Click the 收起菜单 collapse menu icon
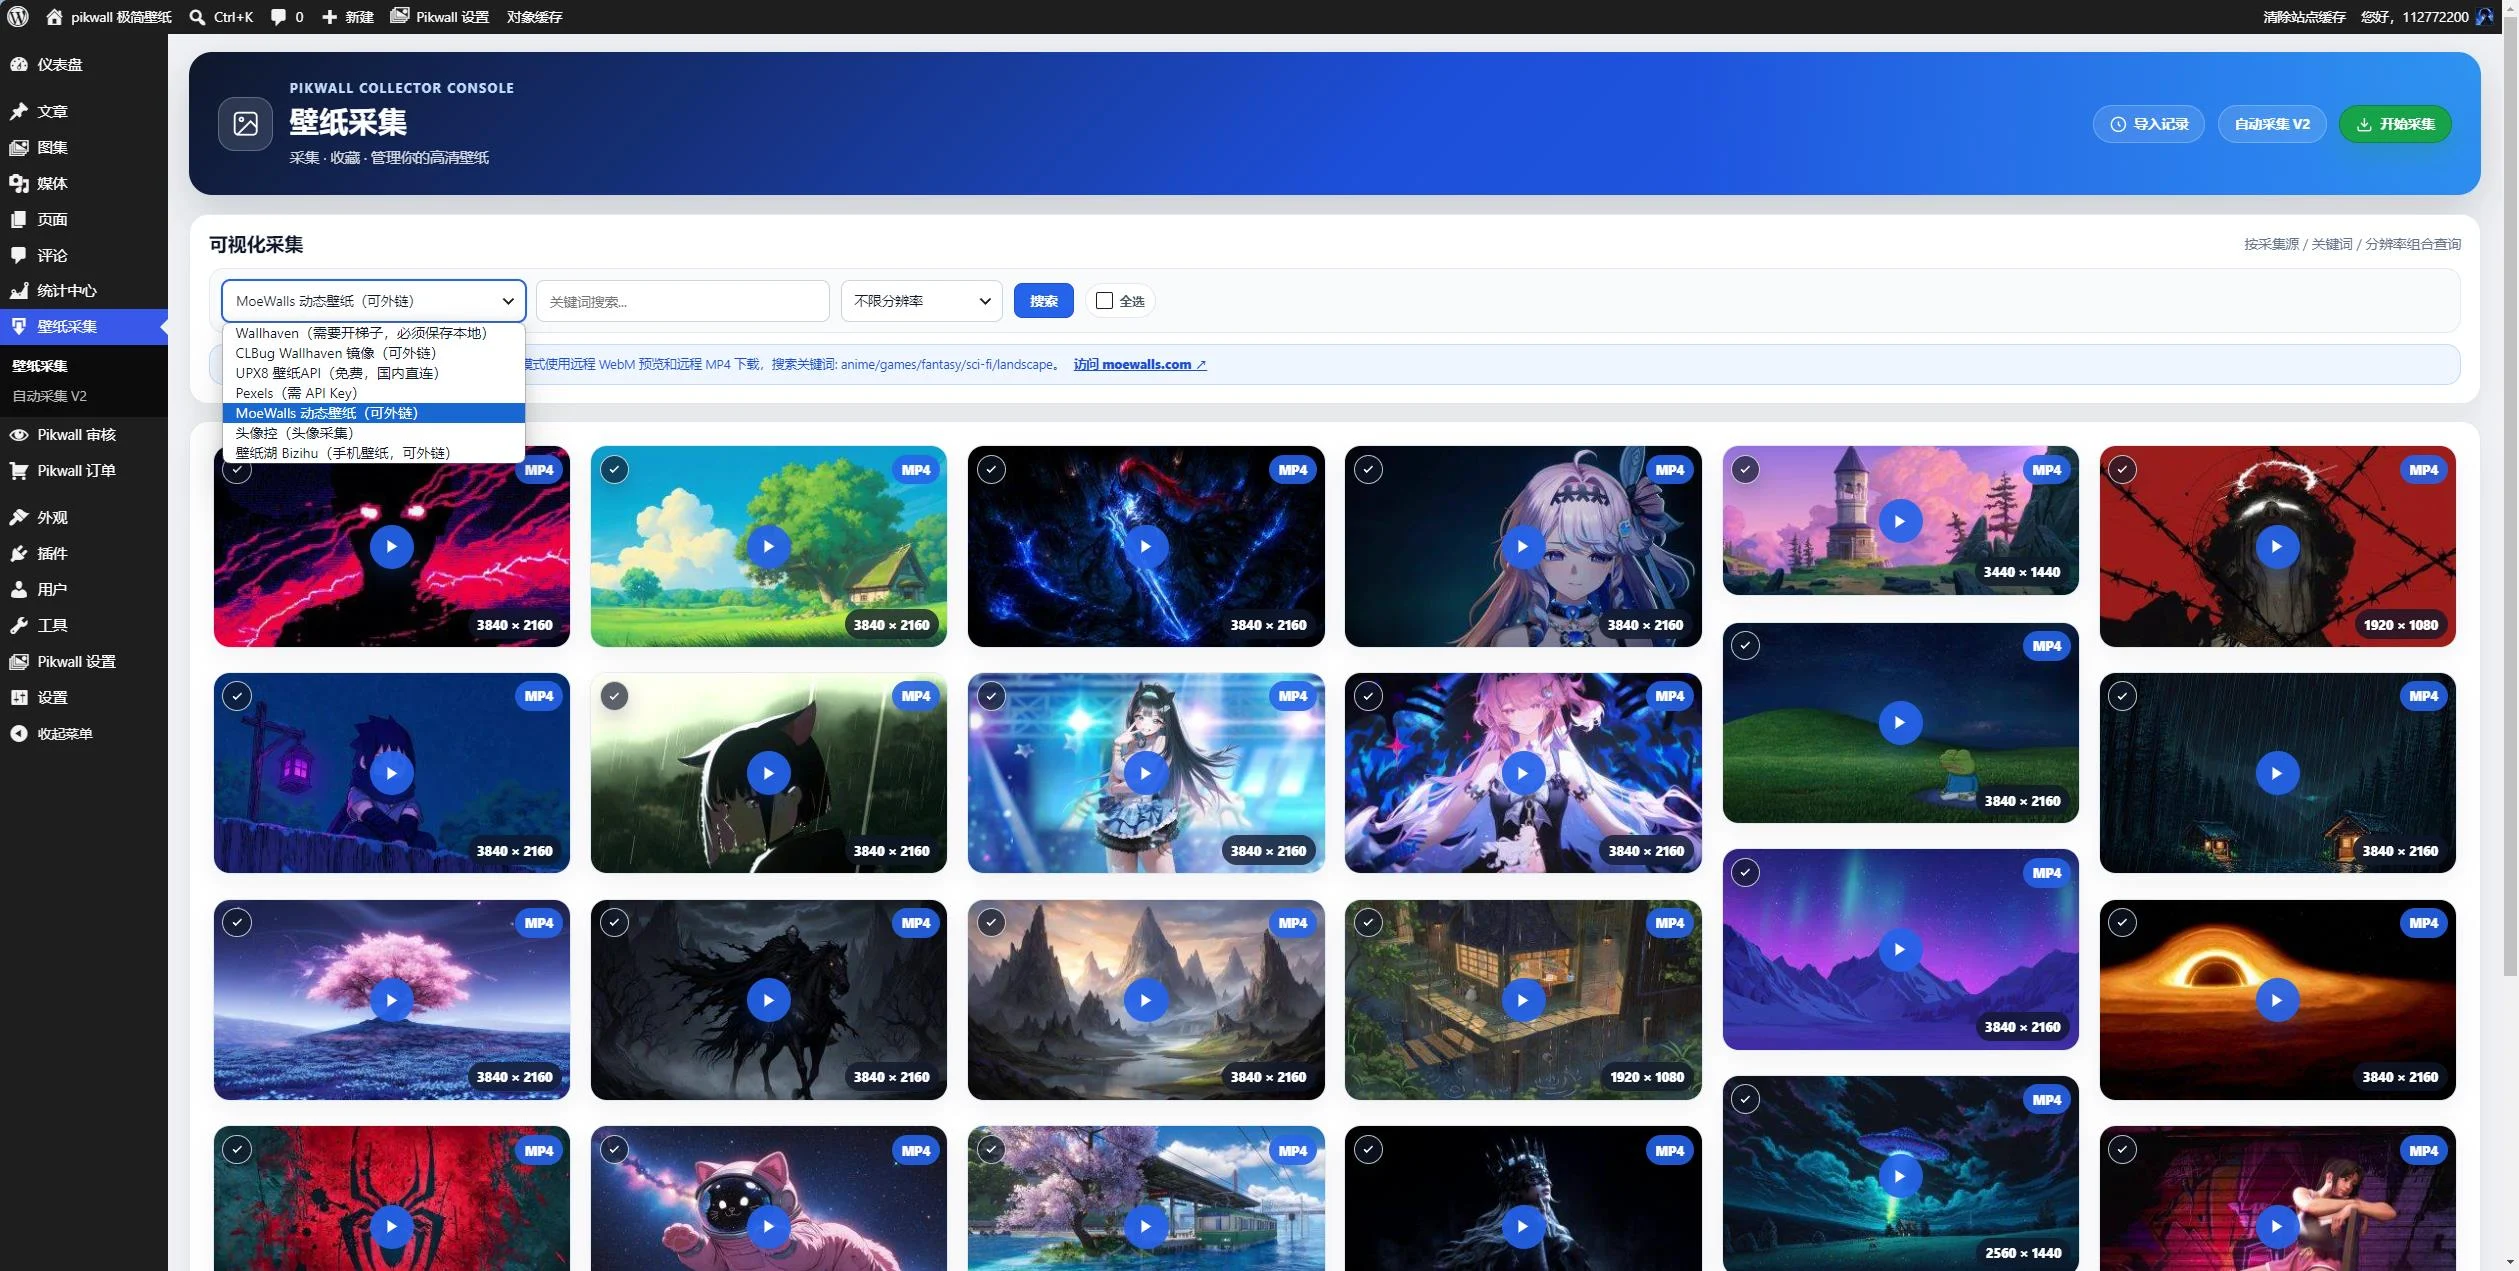The width and height of the screenshot is (2519, 1271). coord(19,733)
